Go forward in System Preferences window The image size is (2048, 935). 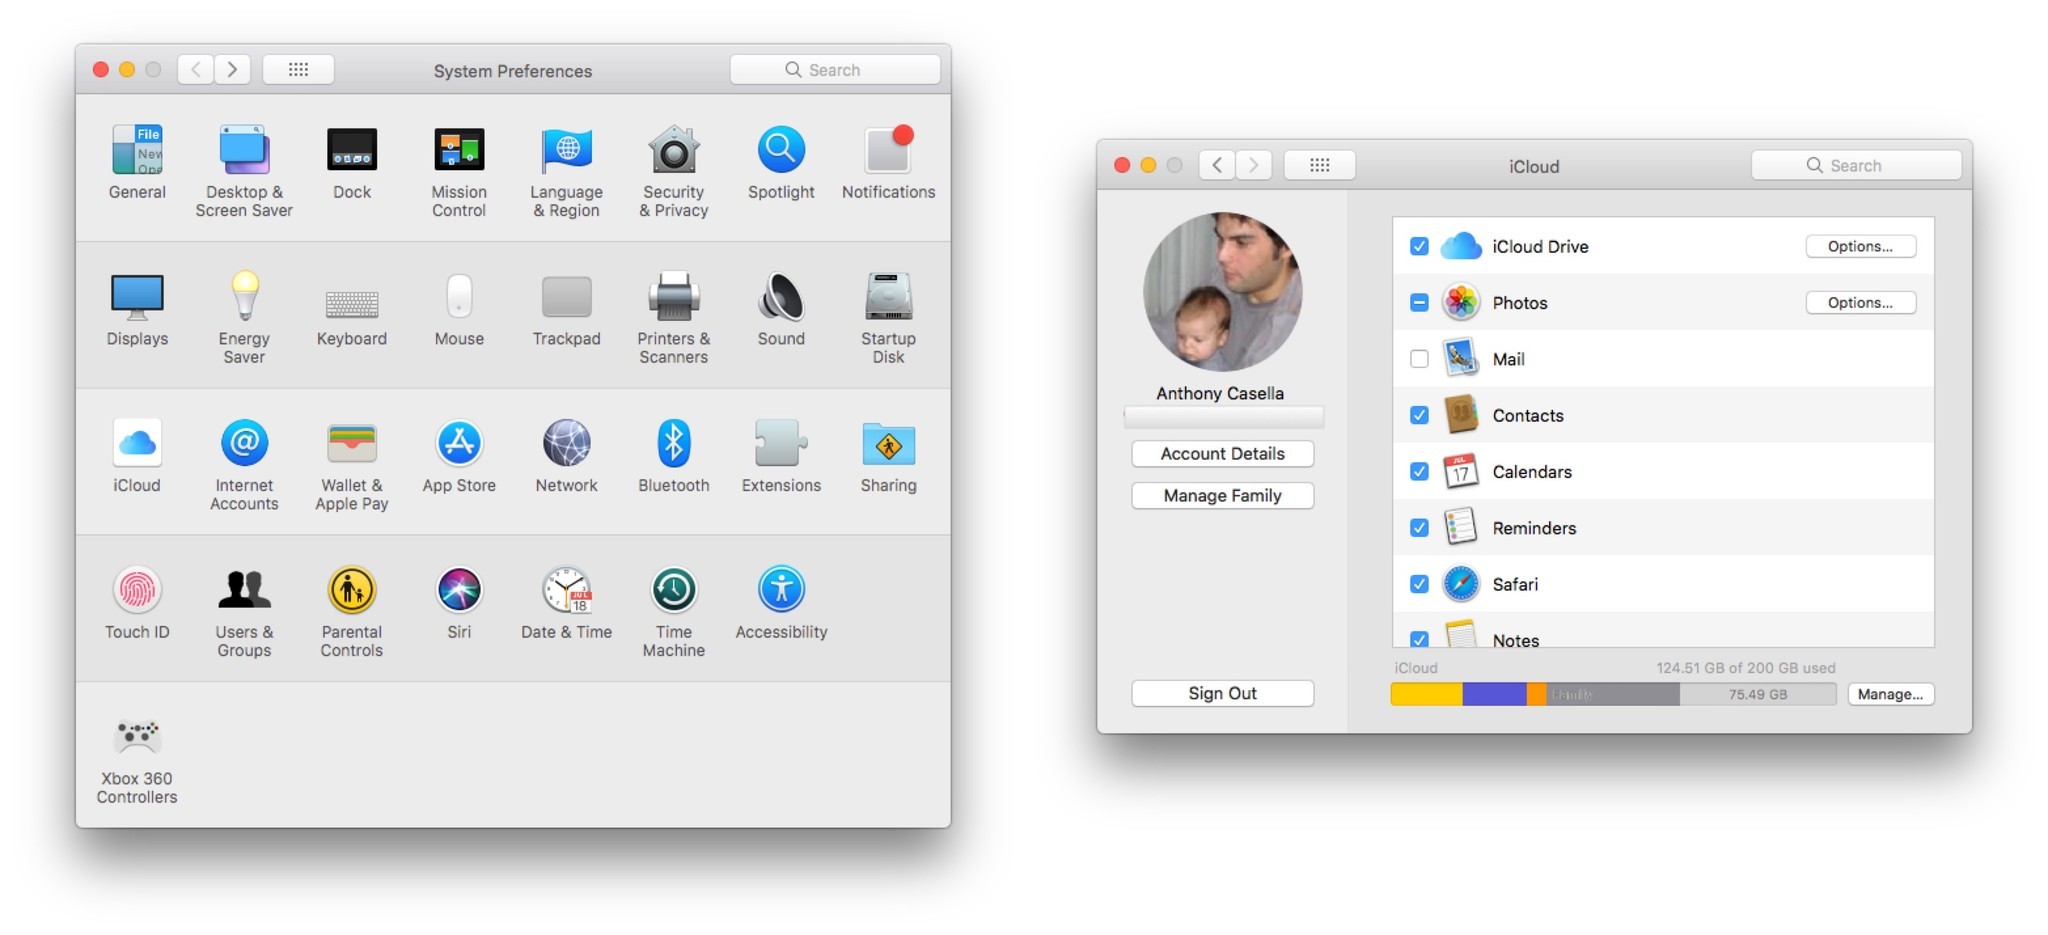click(232, 70)
